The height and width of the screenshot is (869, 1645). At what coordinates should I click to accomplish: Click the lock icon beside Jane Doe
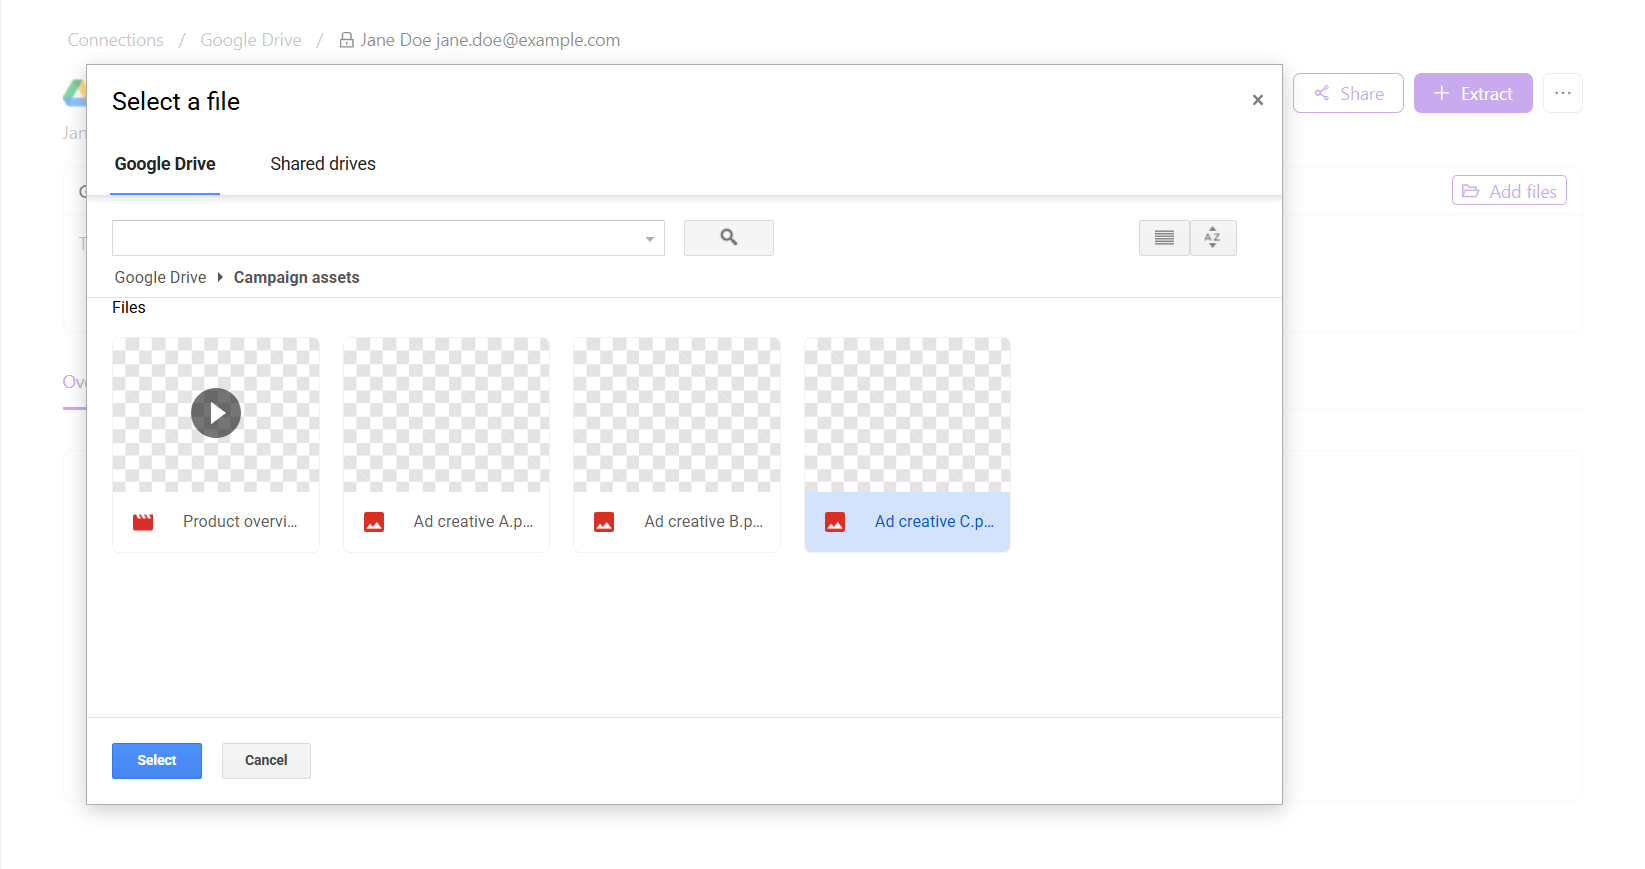point(347,40)
